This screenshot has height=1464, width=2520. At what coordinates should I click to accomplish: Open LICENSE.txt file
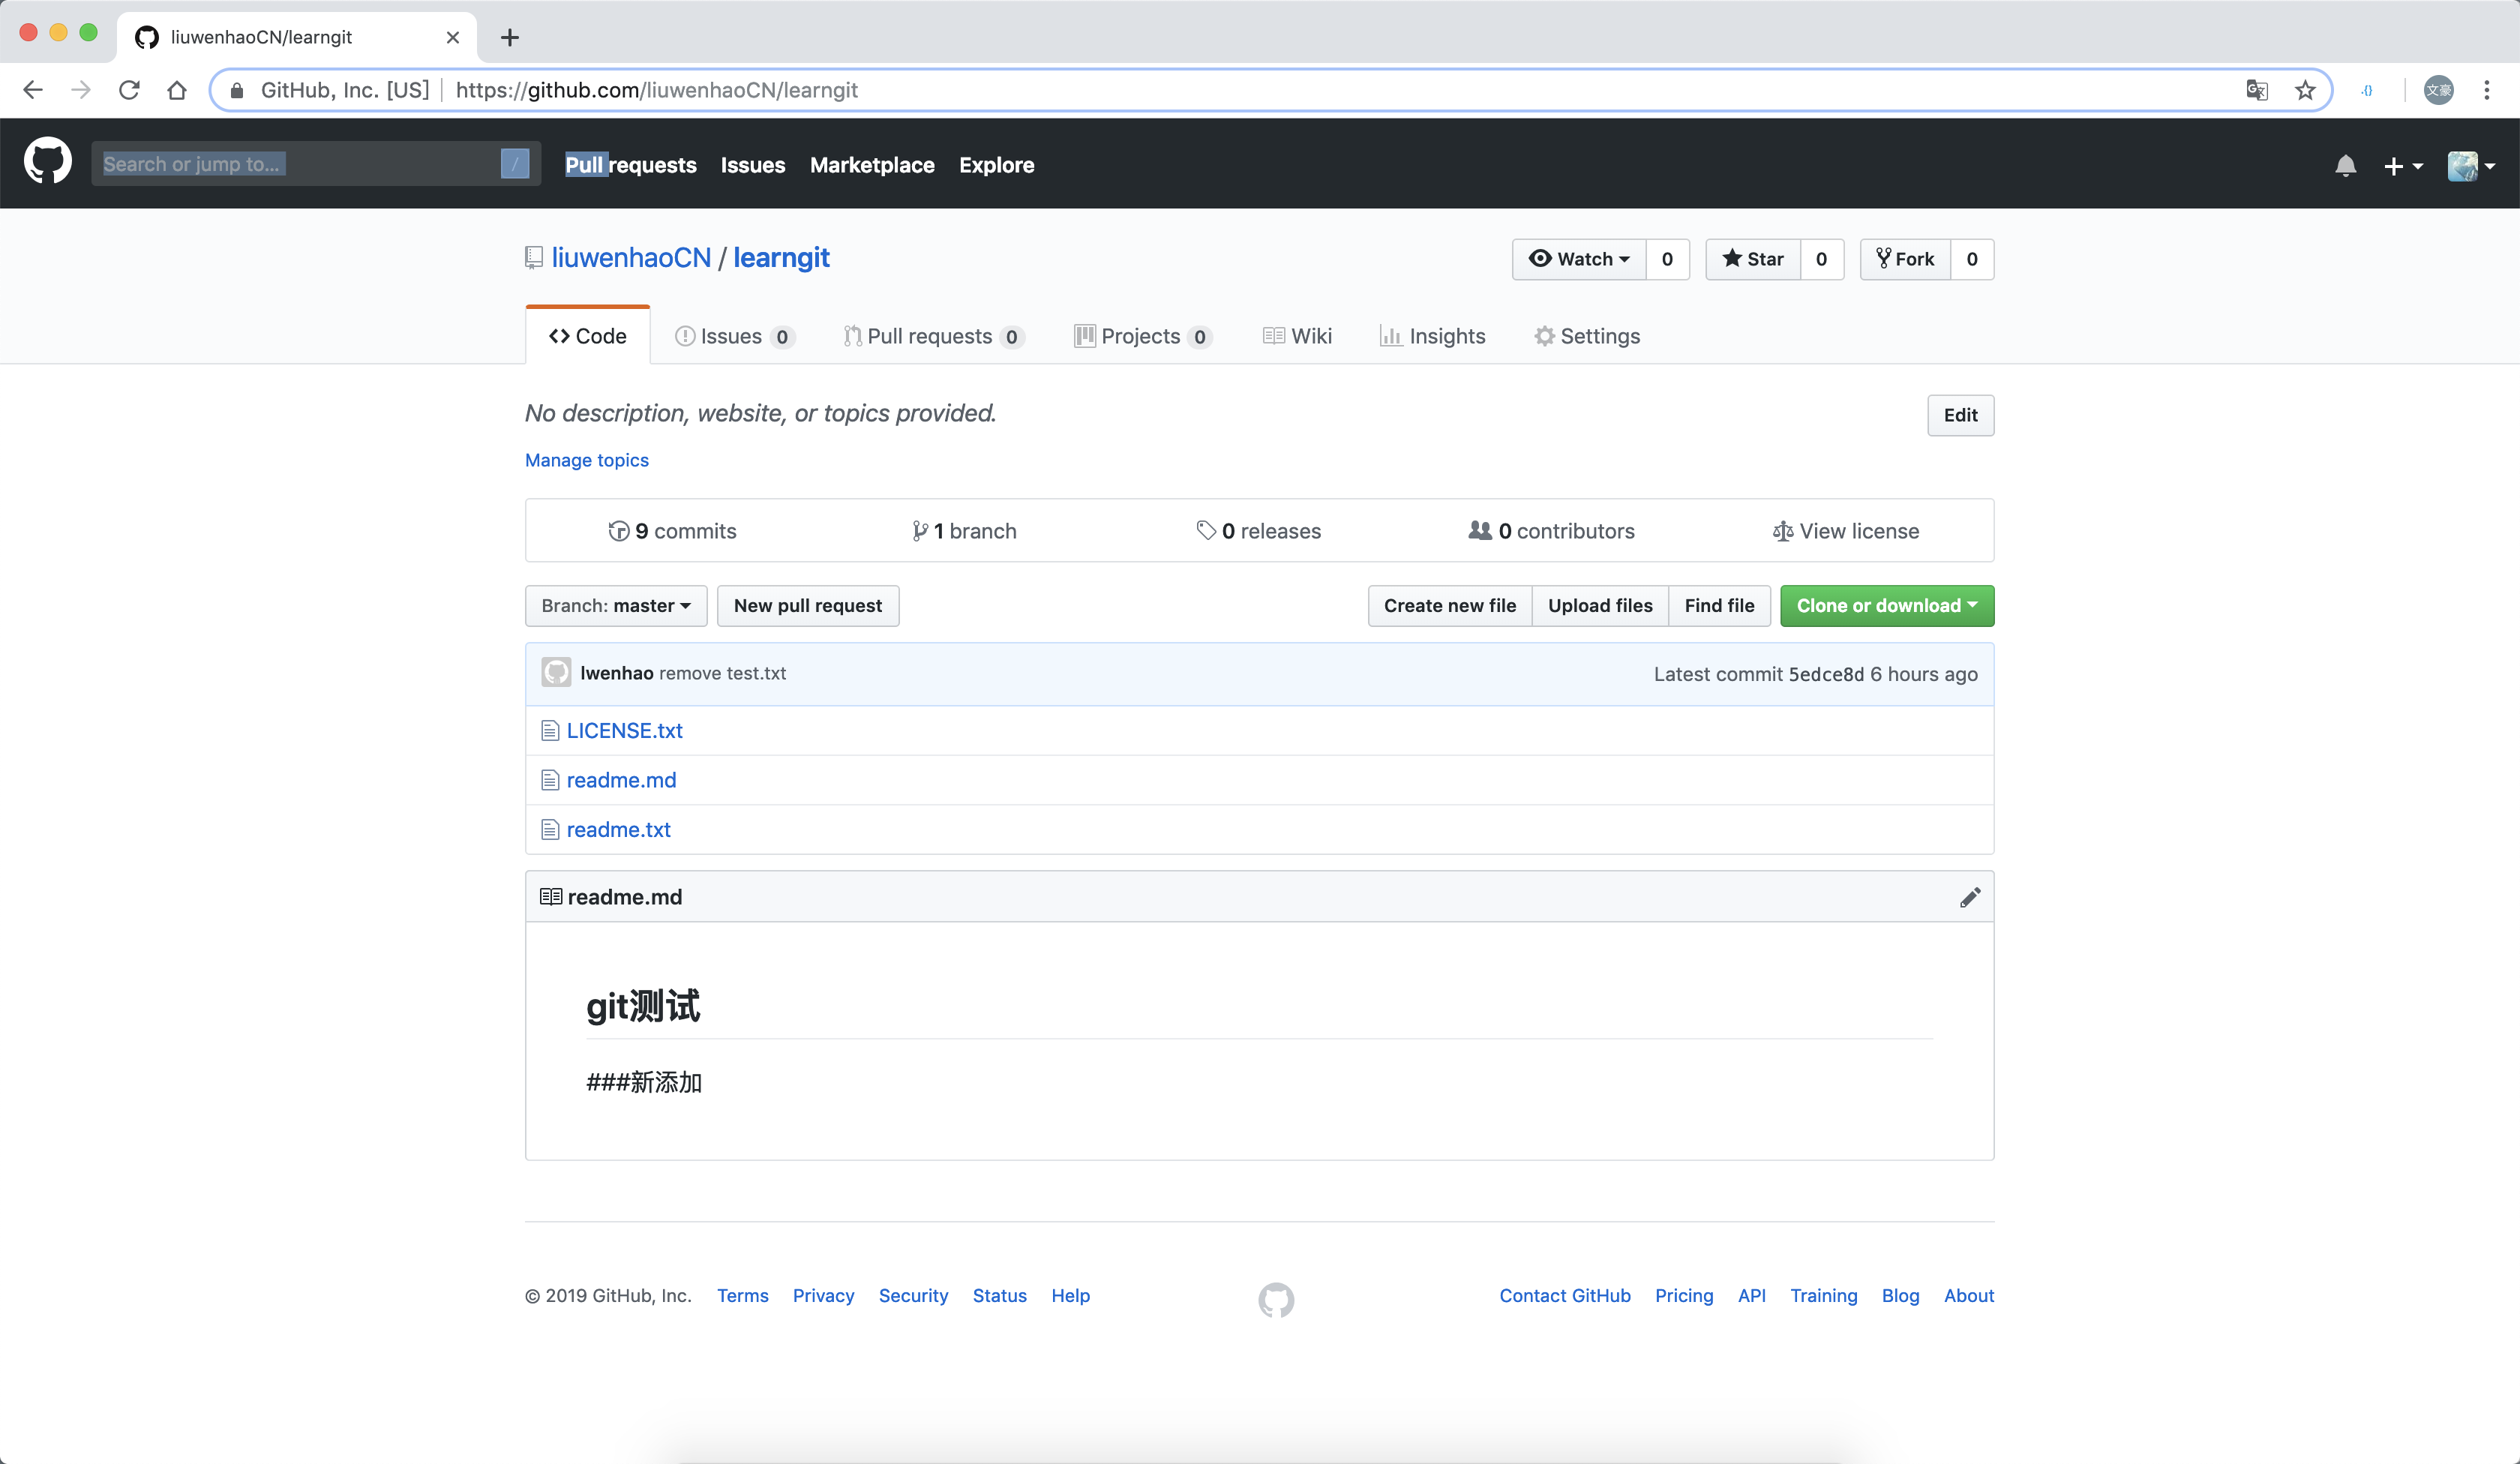click(625, 730)
